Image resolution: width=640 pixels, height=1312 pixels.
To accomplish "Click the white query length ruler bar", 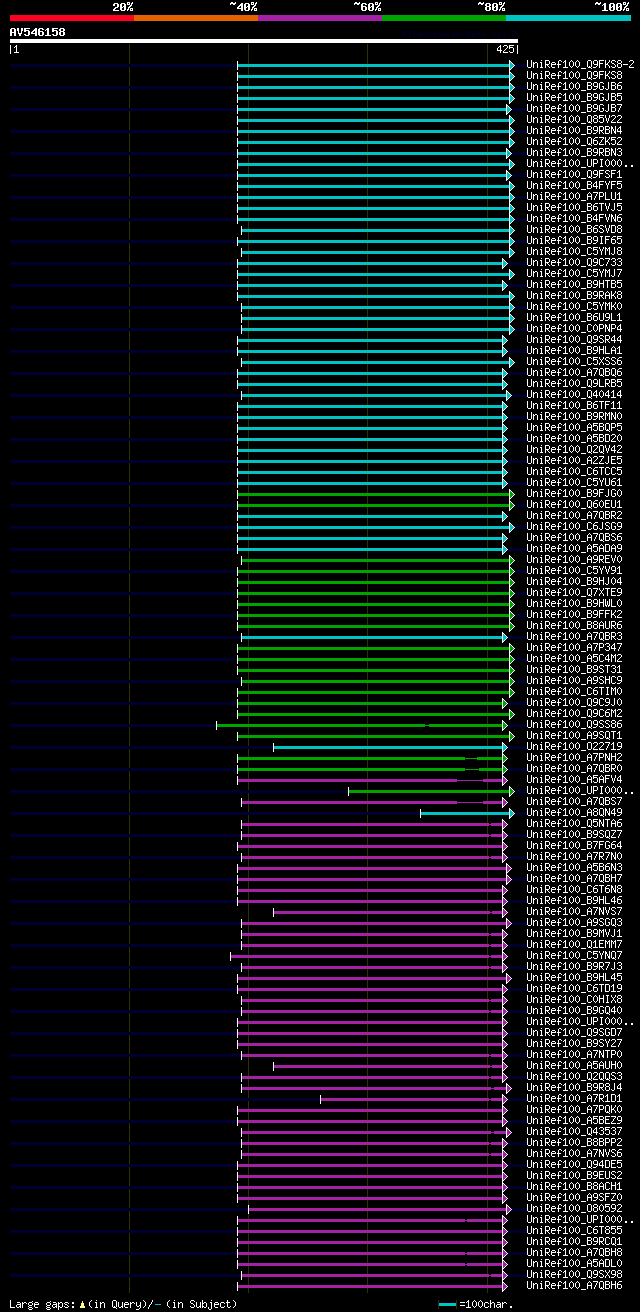I will [263, 41].
